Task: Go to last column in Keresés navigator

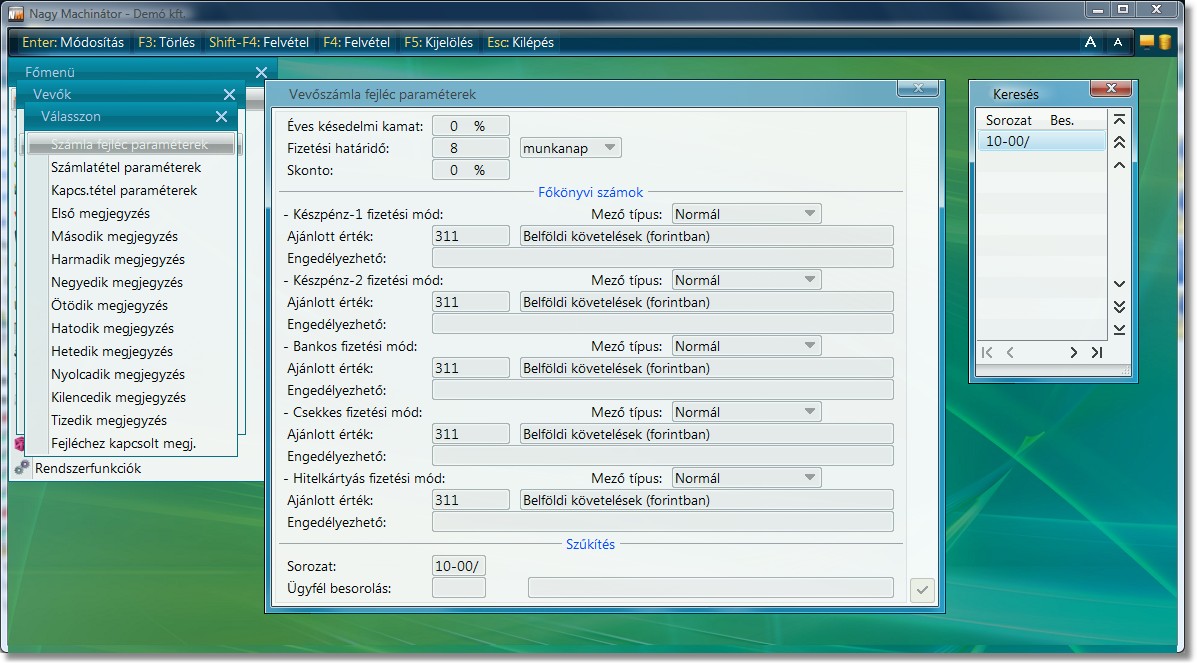Action: pyautogui.click(x=1097, y=352)
